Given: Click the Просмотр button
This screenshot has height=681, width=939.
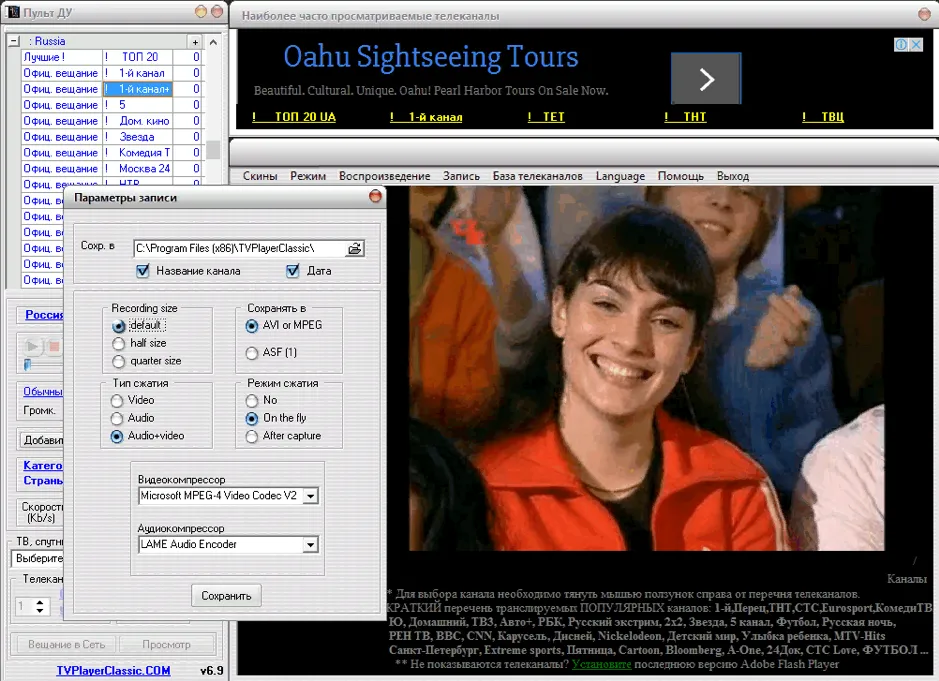Looking at the screenshot, I should pyautogui.click(x=166, y=644).
